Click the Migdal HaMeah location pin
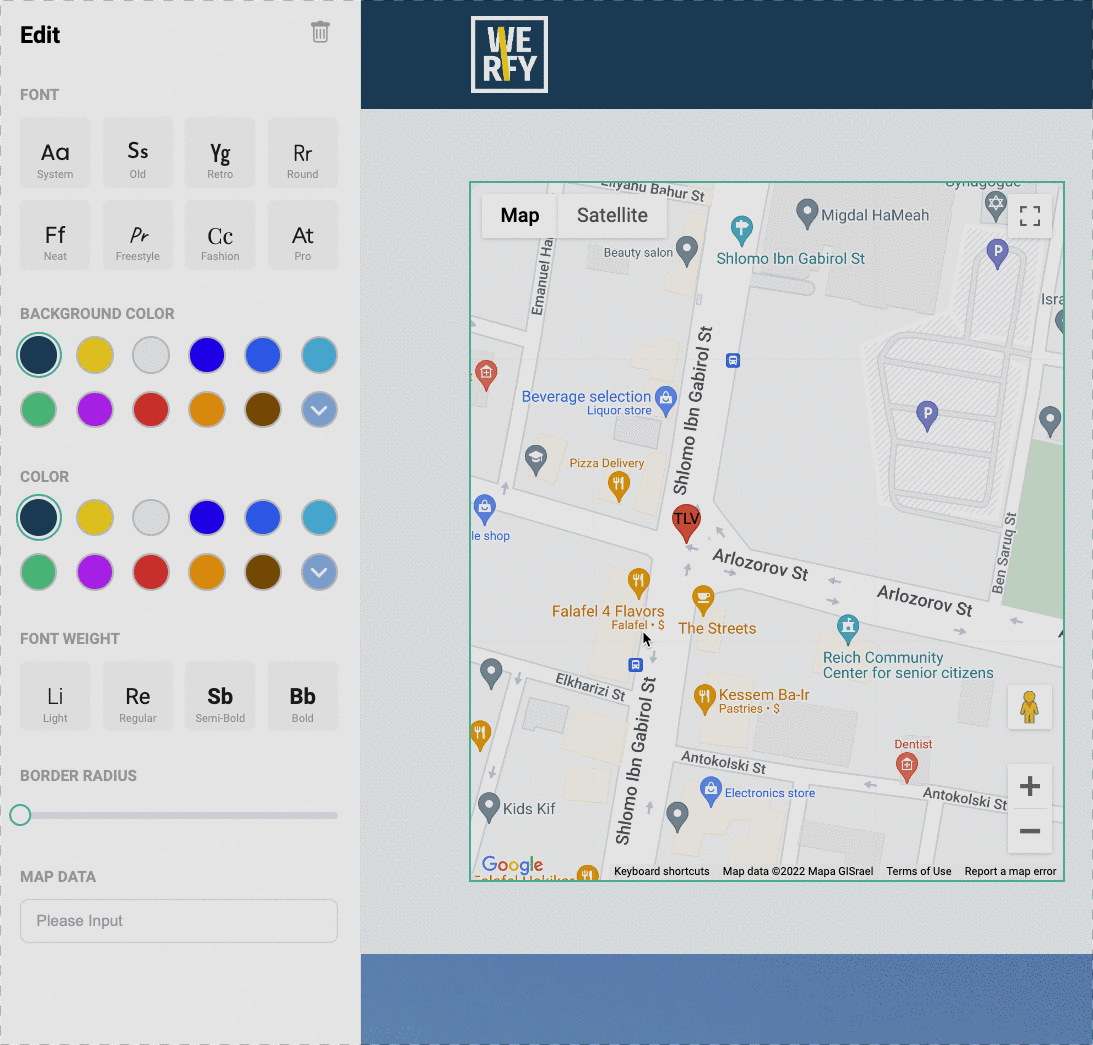1093x1045 pixels. [x=807, y=213]
